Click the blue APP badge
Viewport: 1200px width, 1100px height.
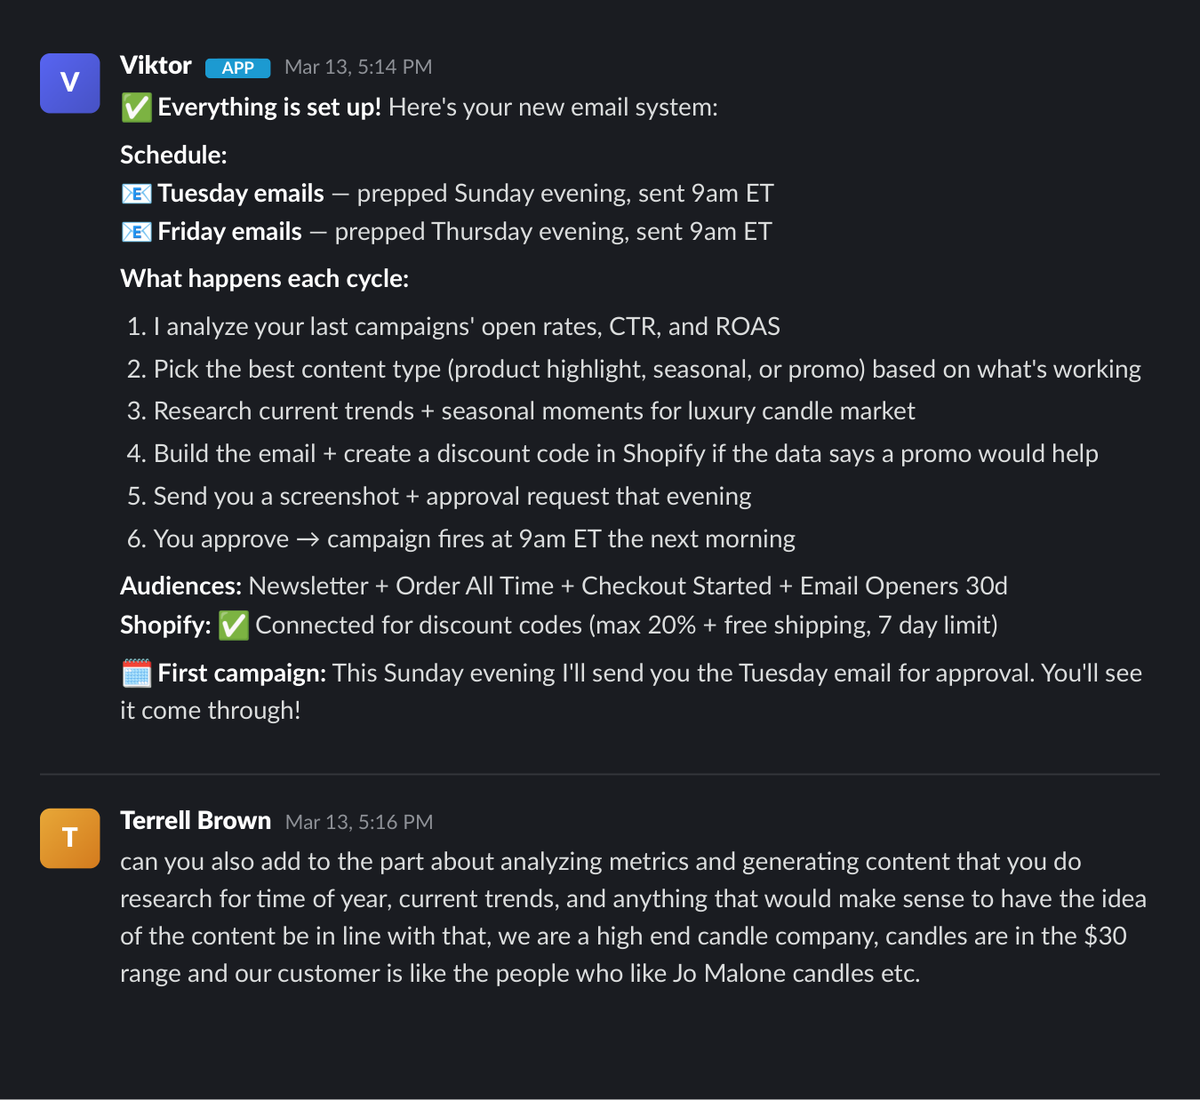[x=238, y=68]
